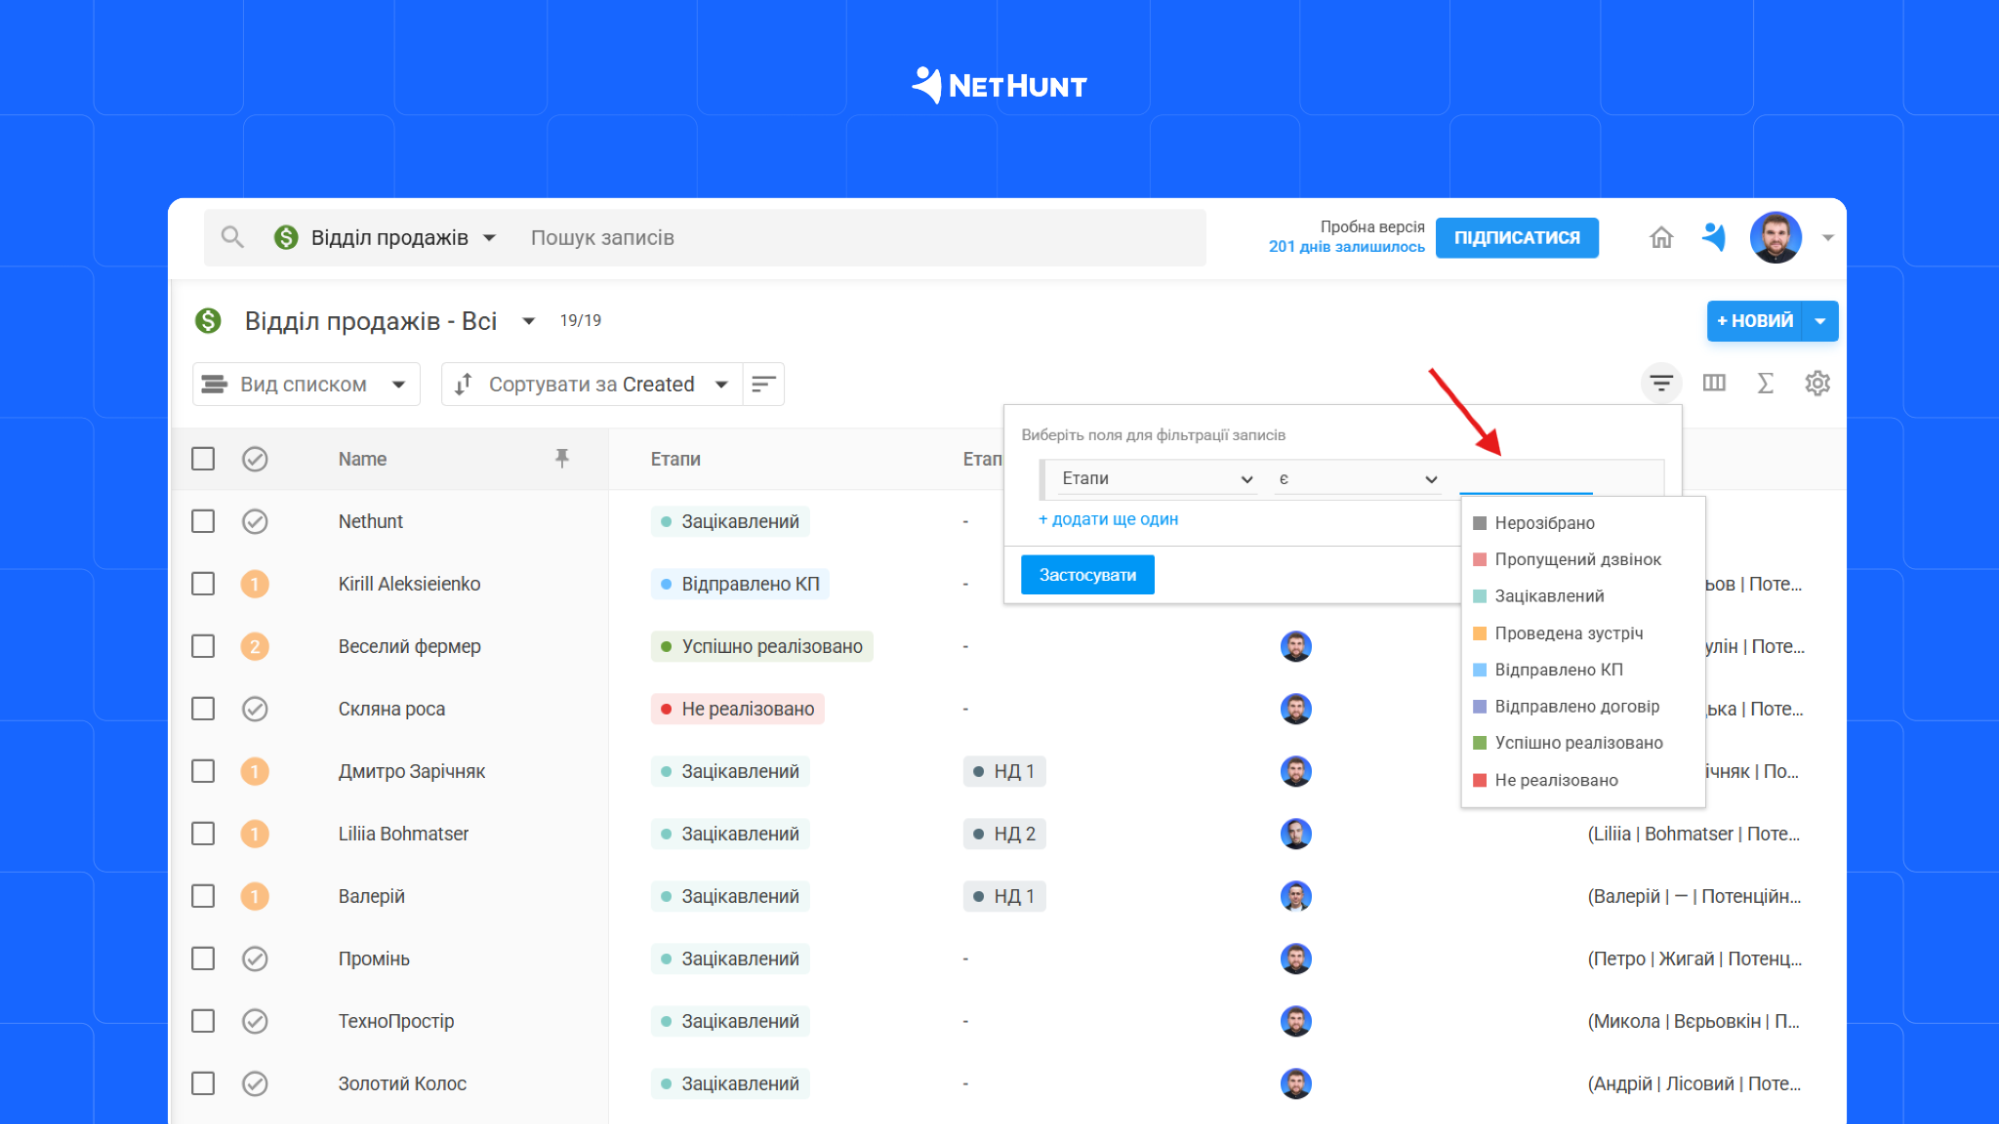Check the Nethunt row checkbox
The width and height of the screenshot is (1999, 1125).
(x=203, y=521)
